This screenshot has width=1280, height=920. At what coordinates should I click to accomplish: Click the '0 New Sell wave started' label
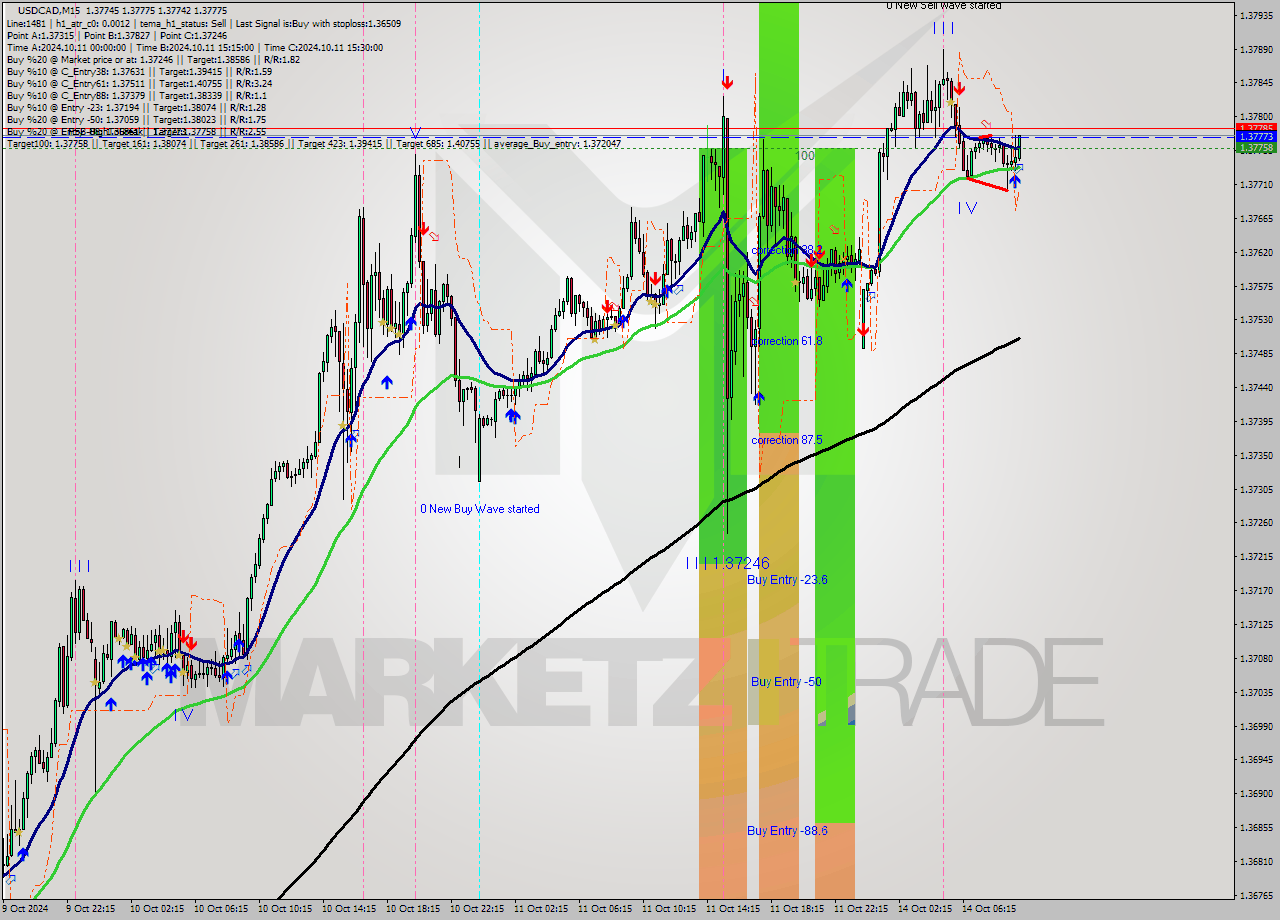click(943, 6)
